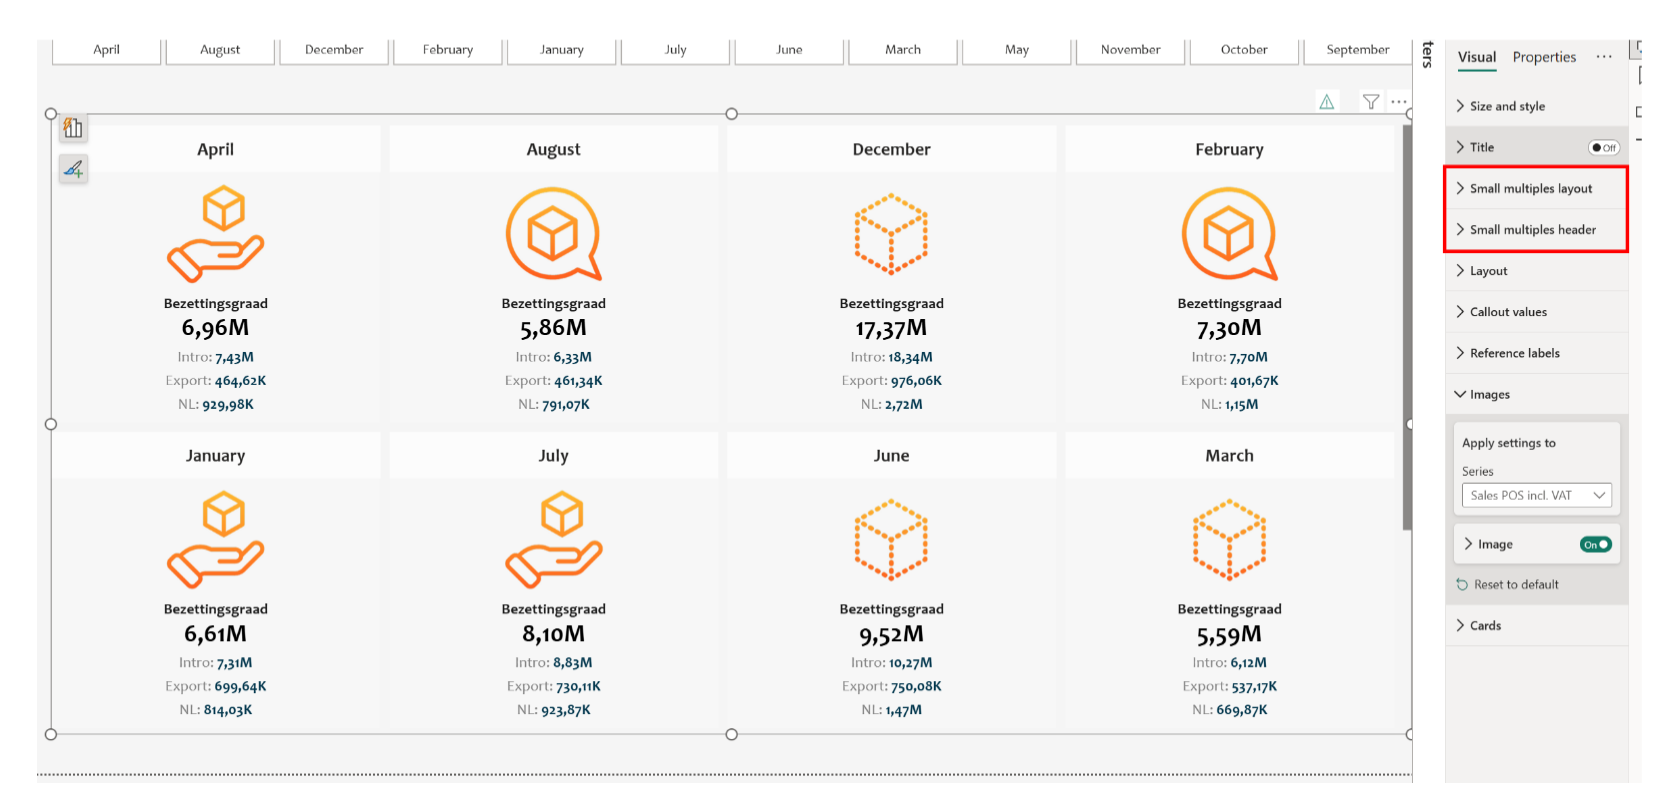Viewport: 1672px width, 802px height.
Task: Open the ellipsis menu beside the Properties tab
Action: pyautogui.click(x=1604, y=57)
